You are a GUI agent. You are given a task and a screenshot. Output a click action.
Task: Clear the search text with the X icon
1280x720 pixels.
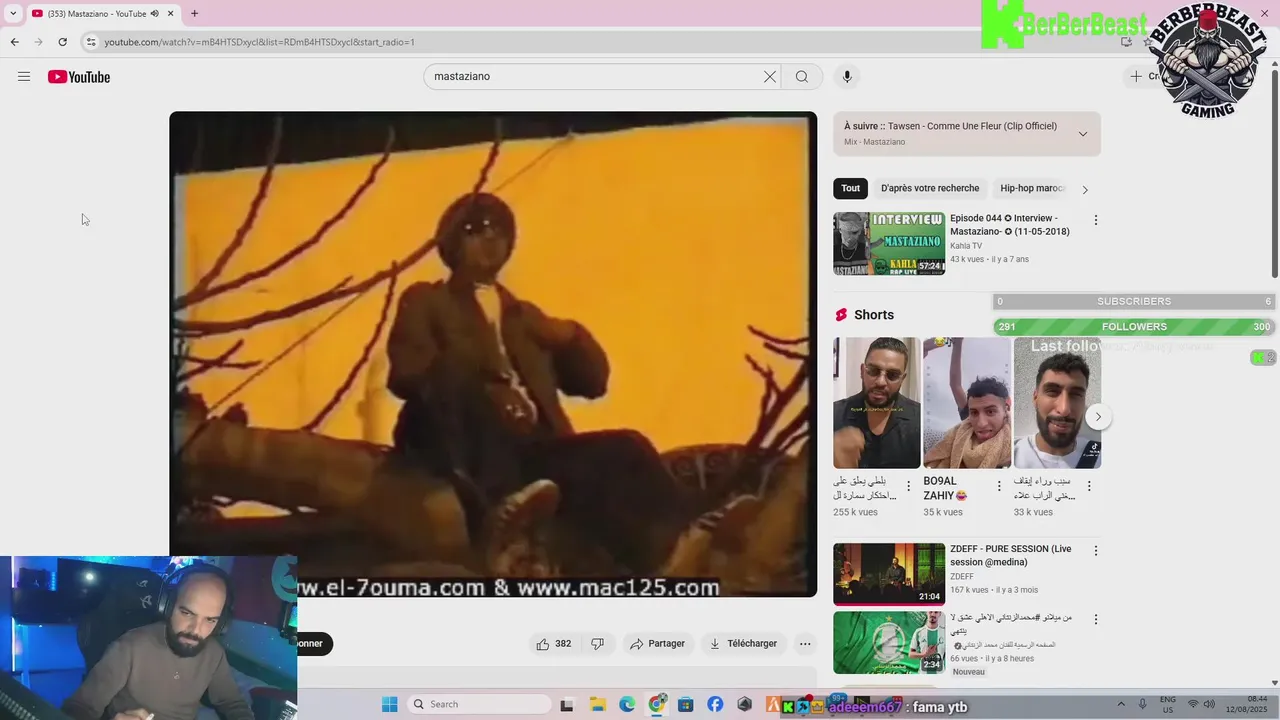(770, 77)
